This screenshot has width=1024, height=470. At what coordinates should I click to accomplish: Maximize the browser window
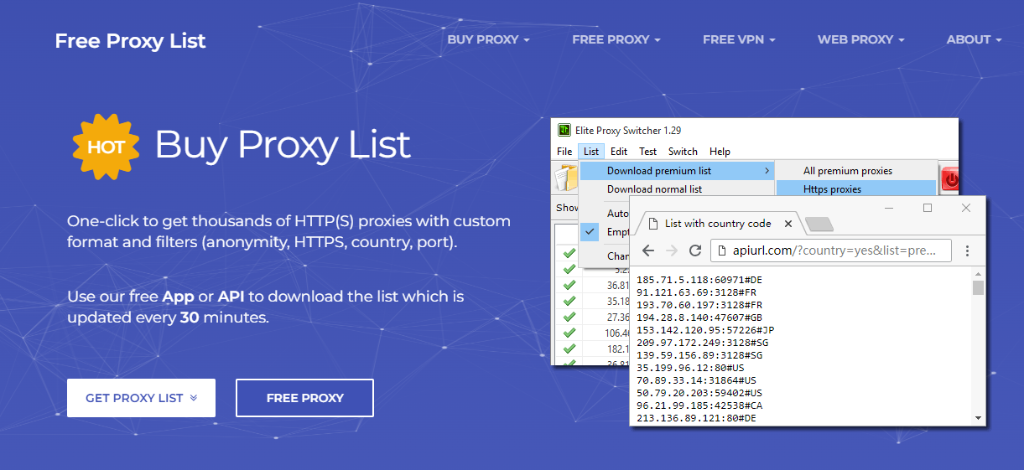(927, 208)
